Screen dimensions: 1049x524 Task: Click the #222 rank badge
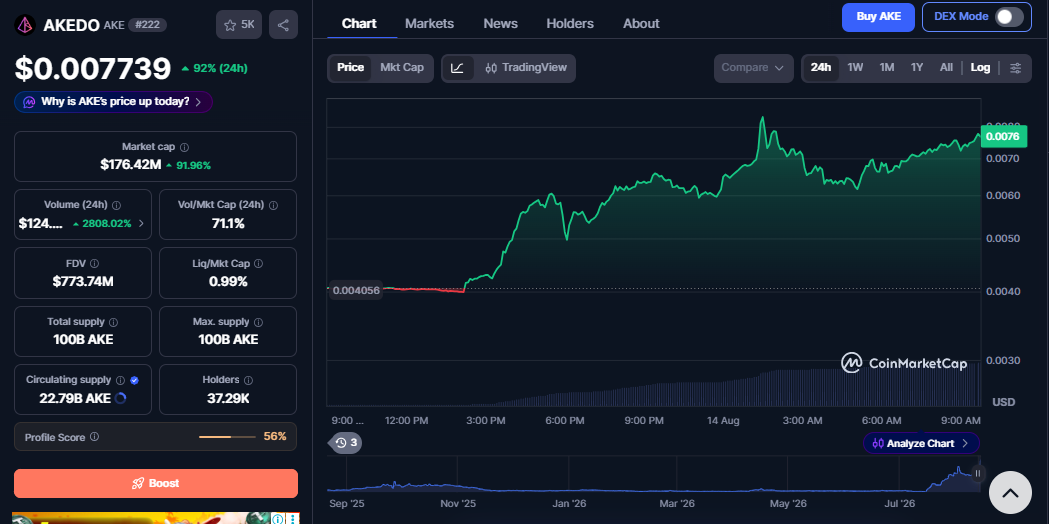(x=147, y=25)
